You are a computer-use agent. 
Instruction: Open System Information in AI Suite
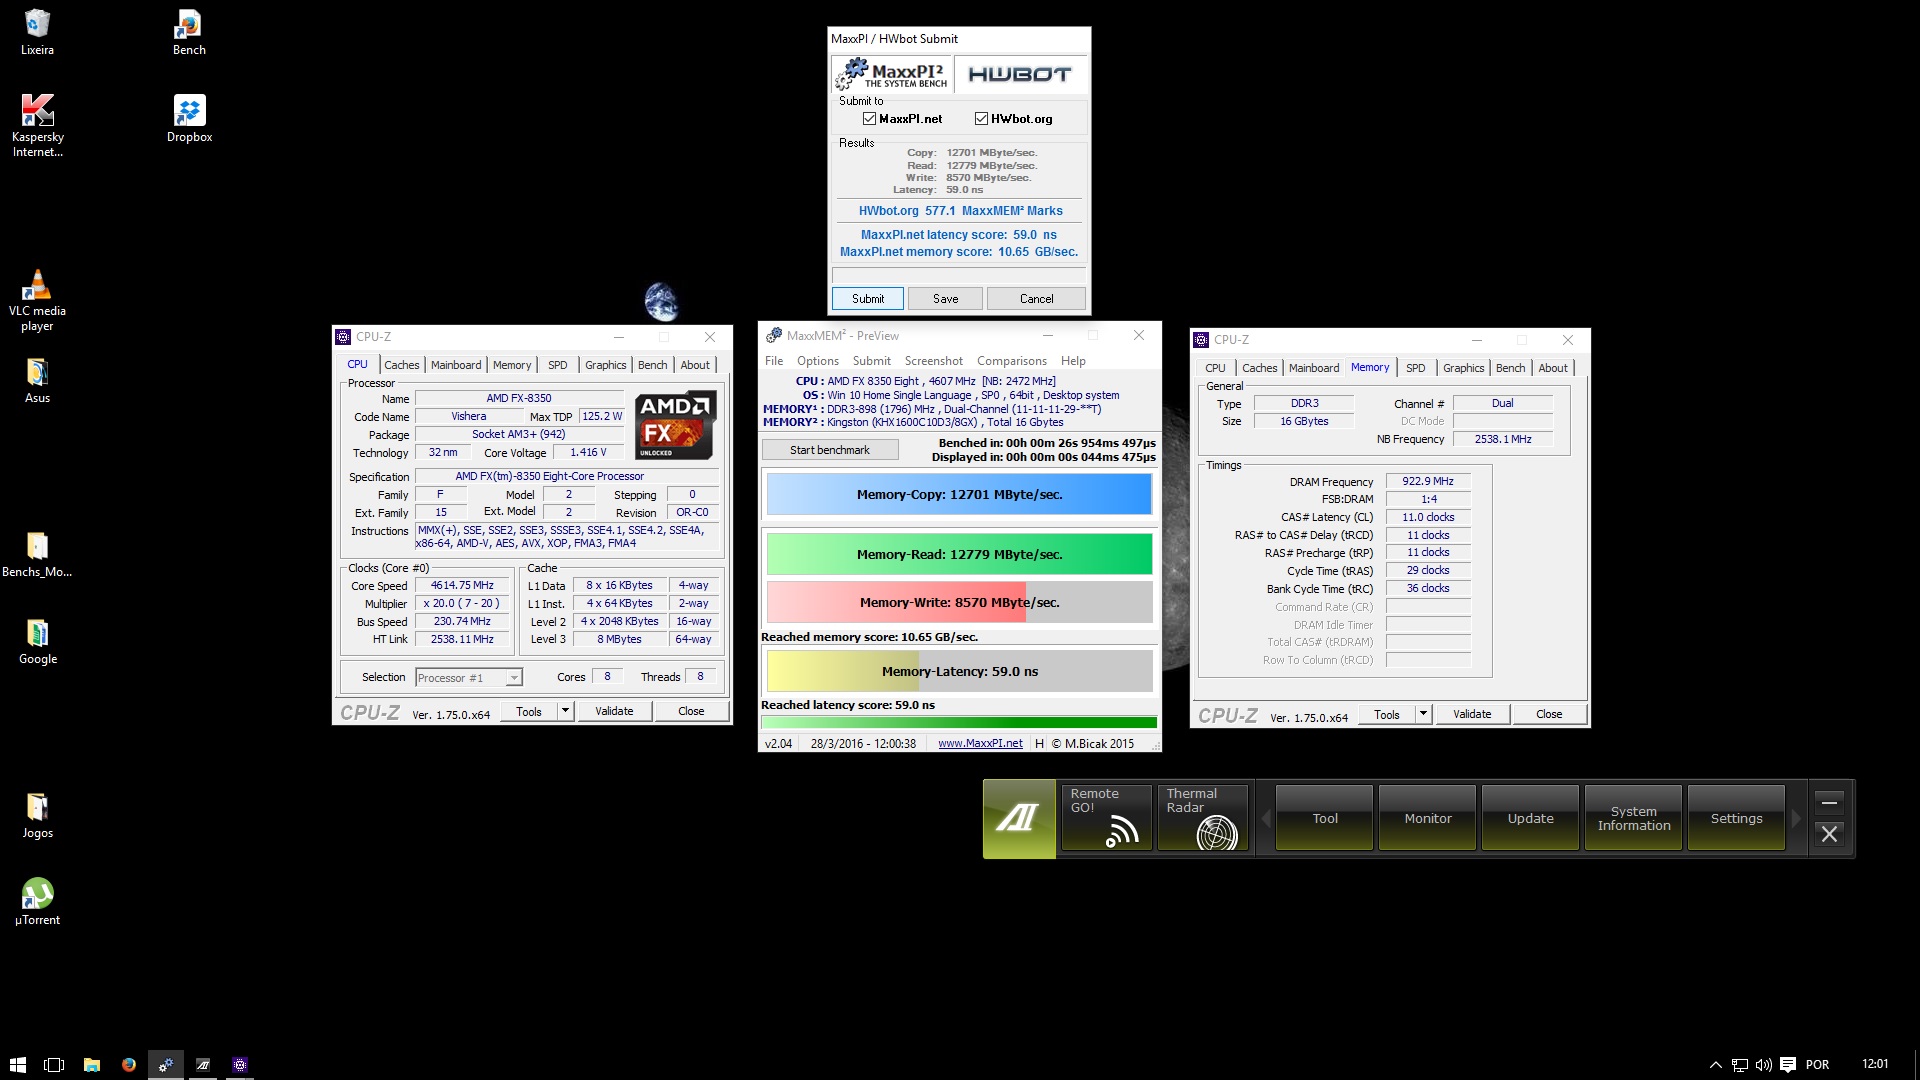coord(1634,819)
